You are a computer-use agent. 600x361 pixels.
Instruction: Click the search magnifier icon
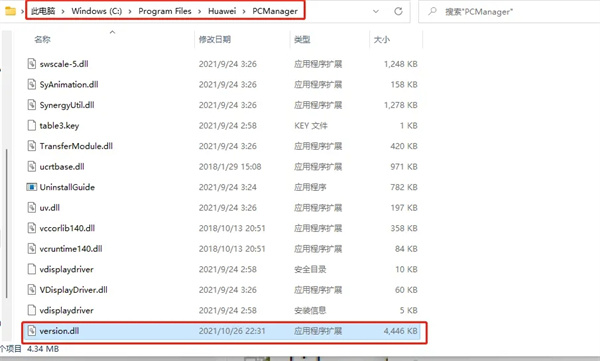point(432,11)
